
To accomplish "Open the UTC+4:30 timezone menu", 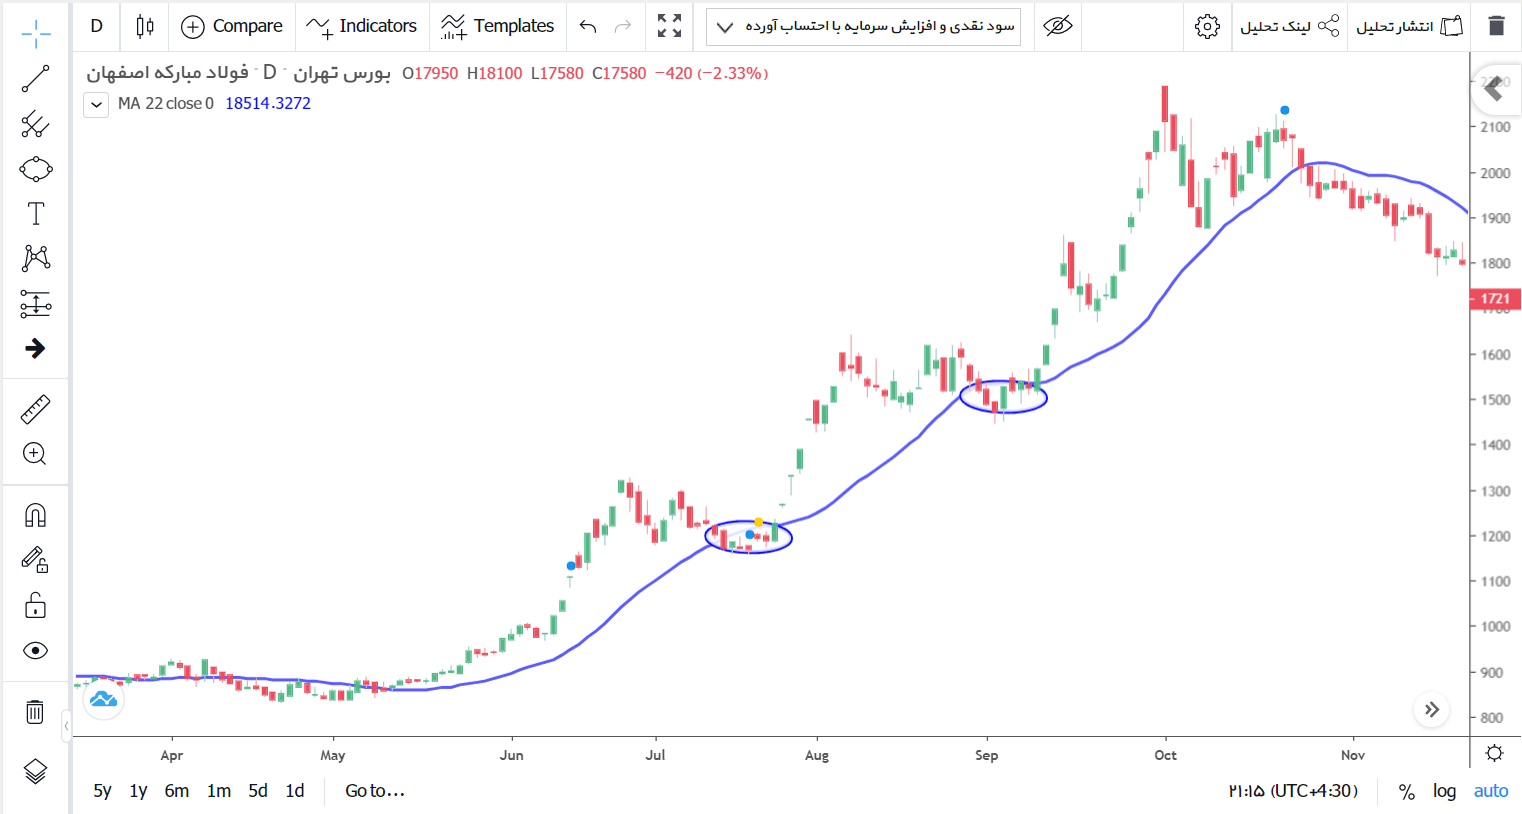I will coord(1293,791).
